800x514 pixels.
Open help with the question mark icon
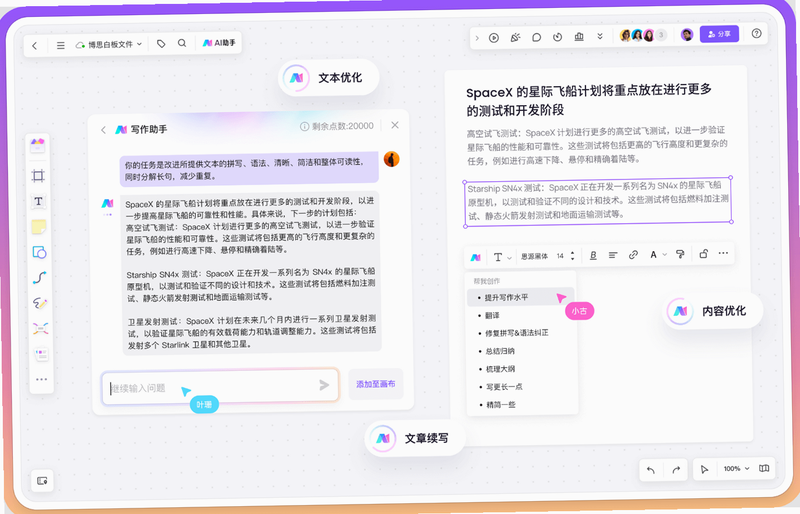coord(757,33)
